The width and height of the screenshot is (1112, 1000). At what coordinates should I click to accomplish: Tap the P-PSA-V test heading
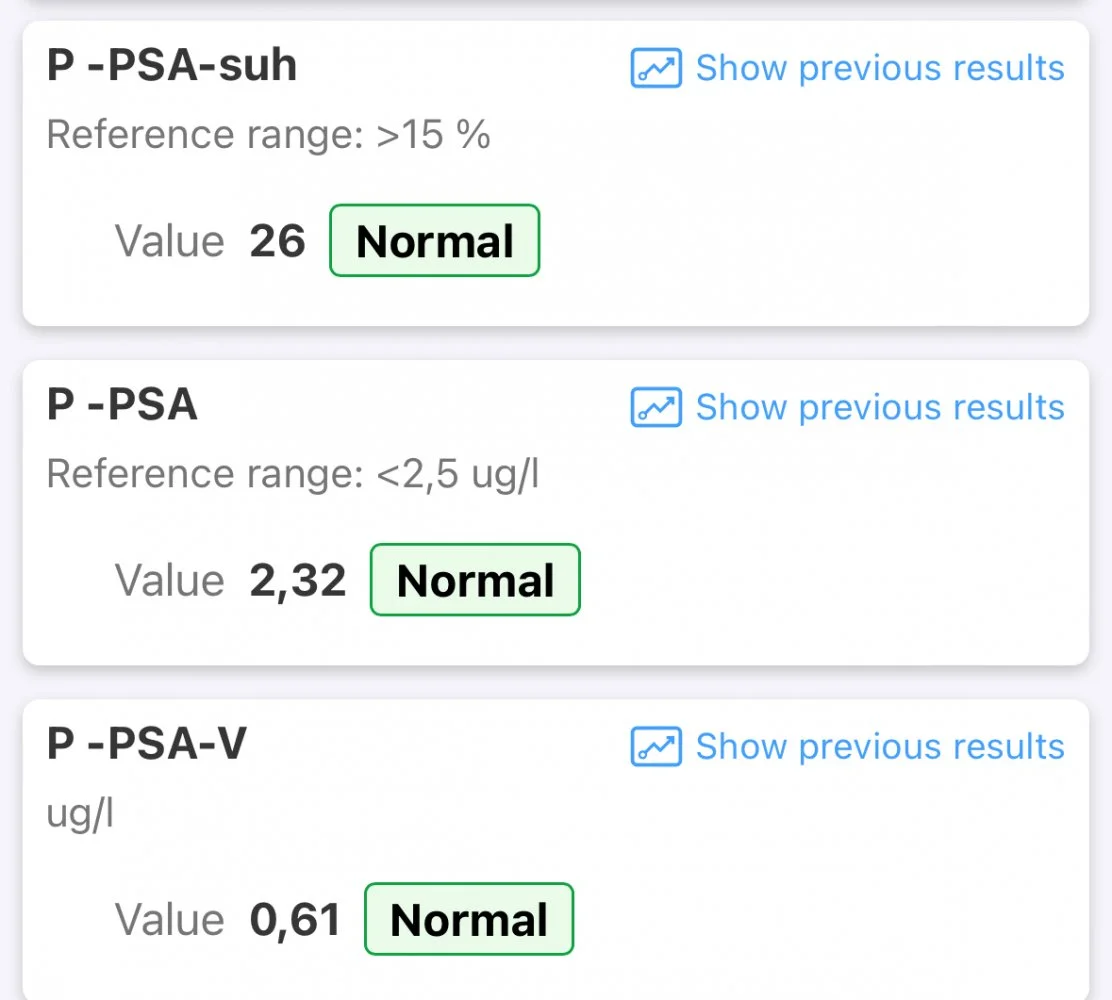click(x=146, y=744)
